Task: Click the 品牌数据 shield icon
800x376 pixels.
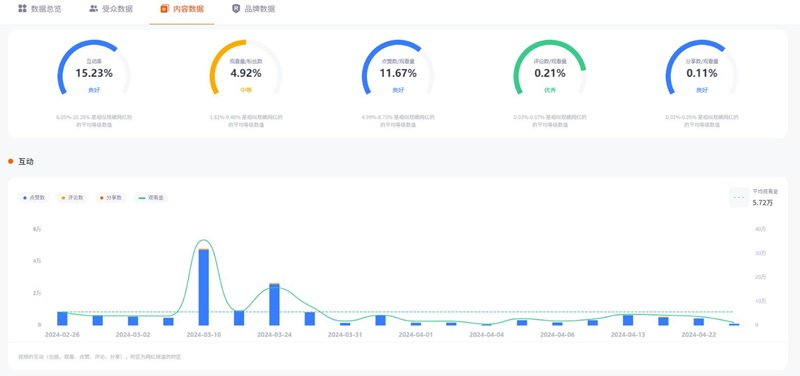Action: [236, 9]
